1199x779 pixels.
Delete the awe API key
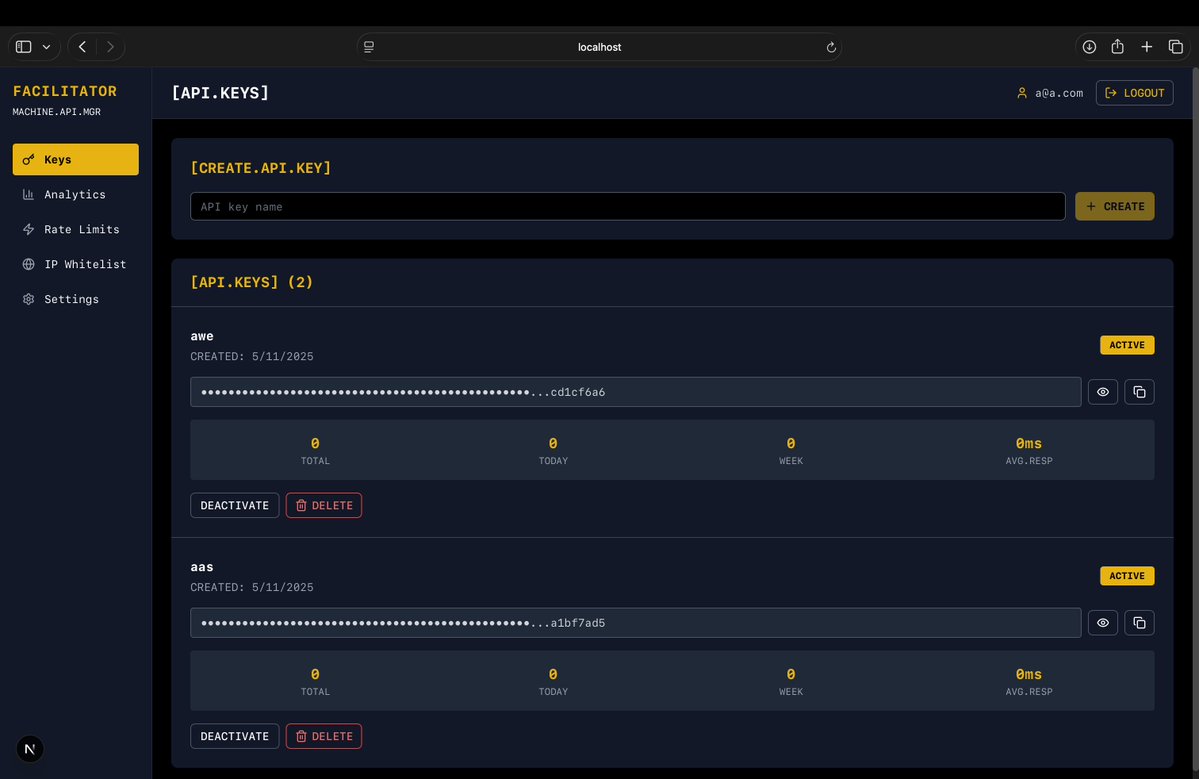[323, 505]
